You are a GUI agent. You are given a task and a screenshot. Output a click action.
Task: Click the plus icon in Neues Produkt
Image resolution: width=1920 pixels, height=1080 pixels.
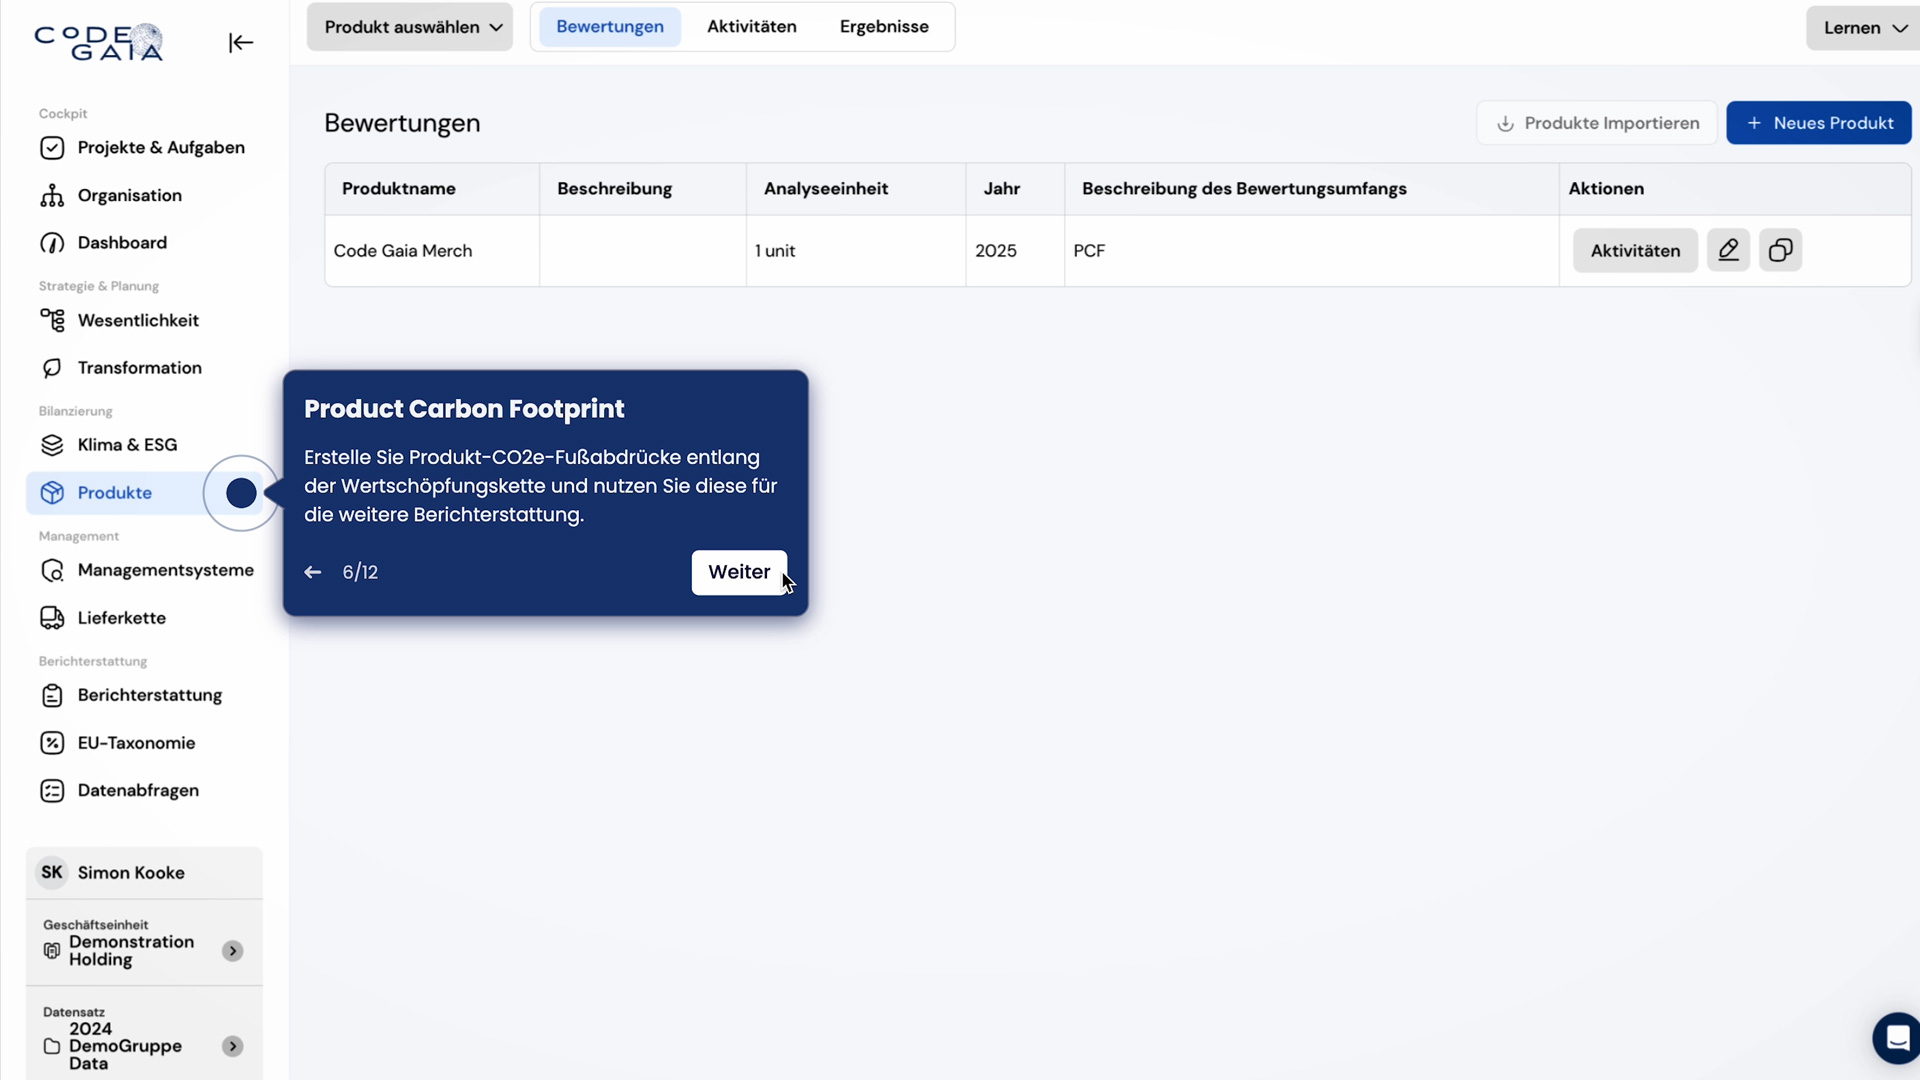click(x=1754, y=123)
